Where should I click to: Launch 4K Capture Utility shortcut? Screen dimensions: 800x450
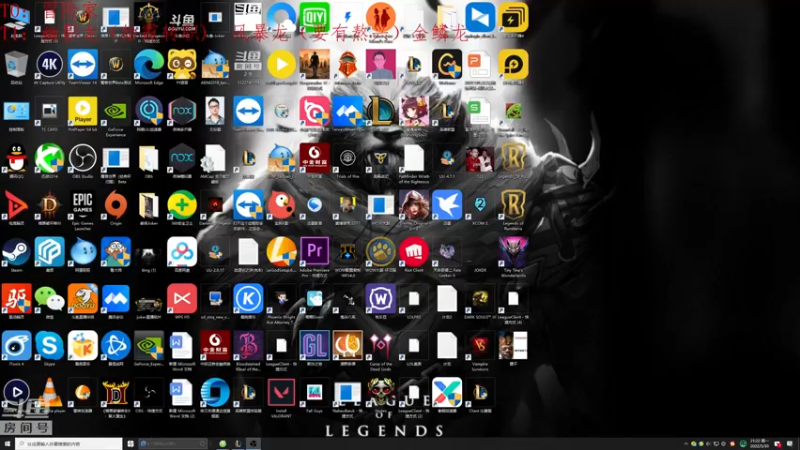[49, 64]
